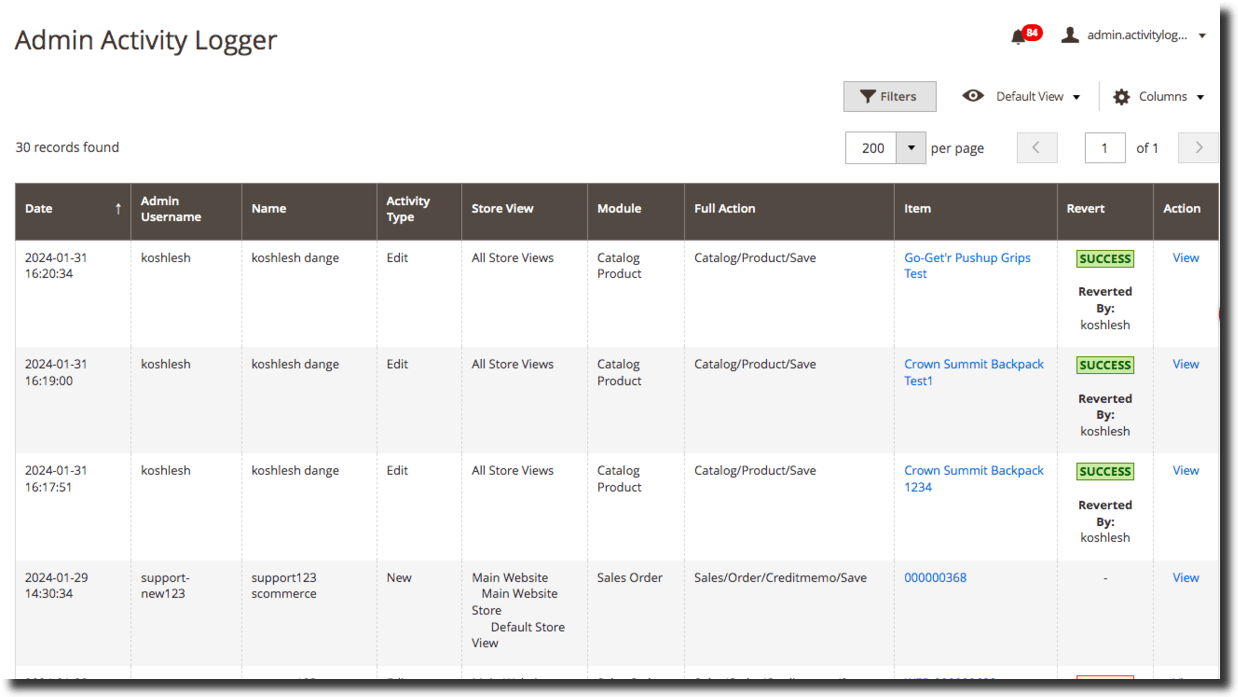Image resolution: width=1238 pixels, height=697 pixels.
Task: Click the Date column sort arrow
Action: (x=118, y=209)
